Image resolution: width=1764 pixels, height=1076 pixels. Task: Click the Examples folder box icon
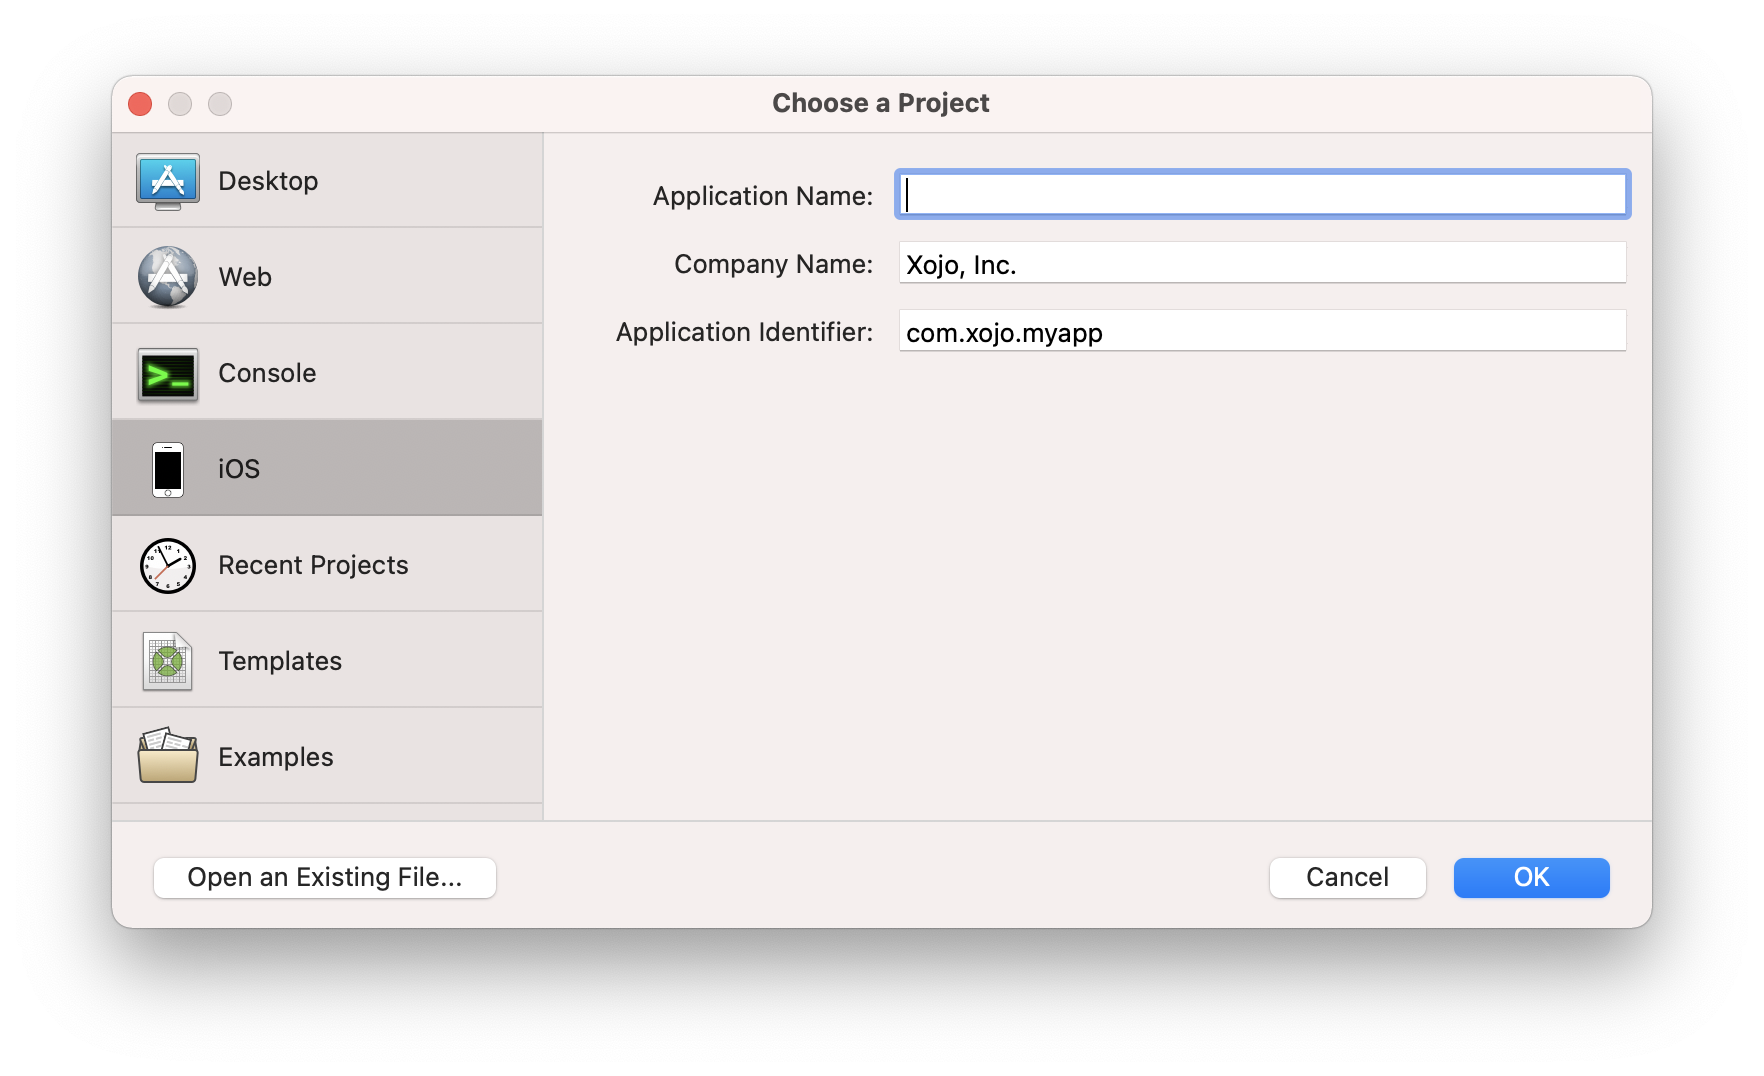click(168, 756)
